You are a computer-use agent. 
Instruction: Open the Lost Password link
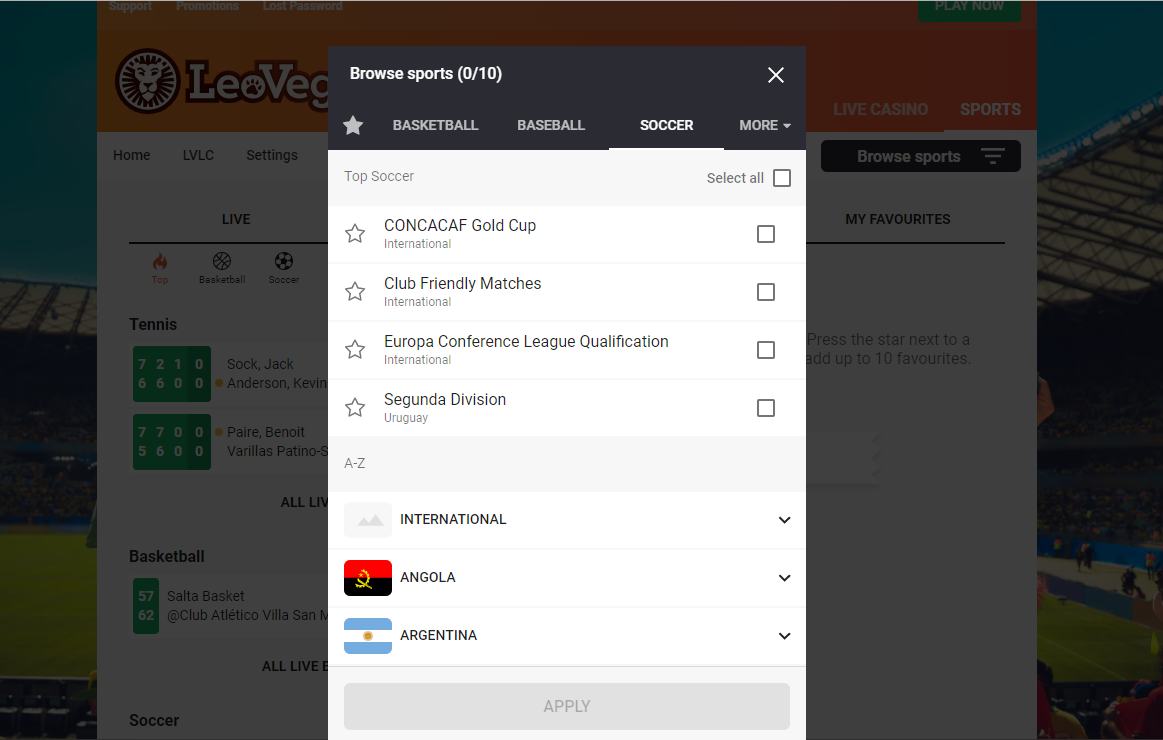point(303,6)
